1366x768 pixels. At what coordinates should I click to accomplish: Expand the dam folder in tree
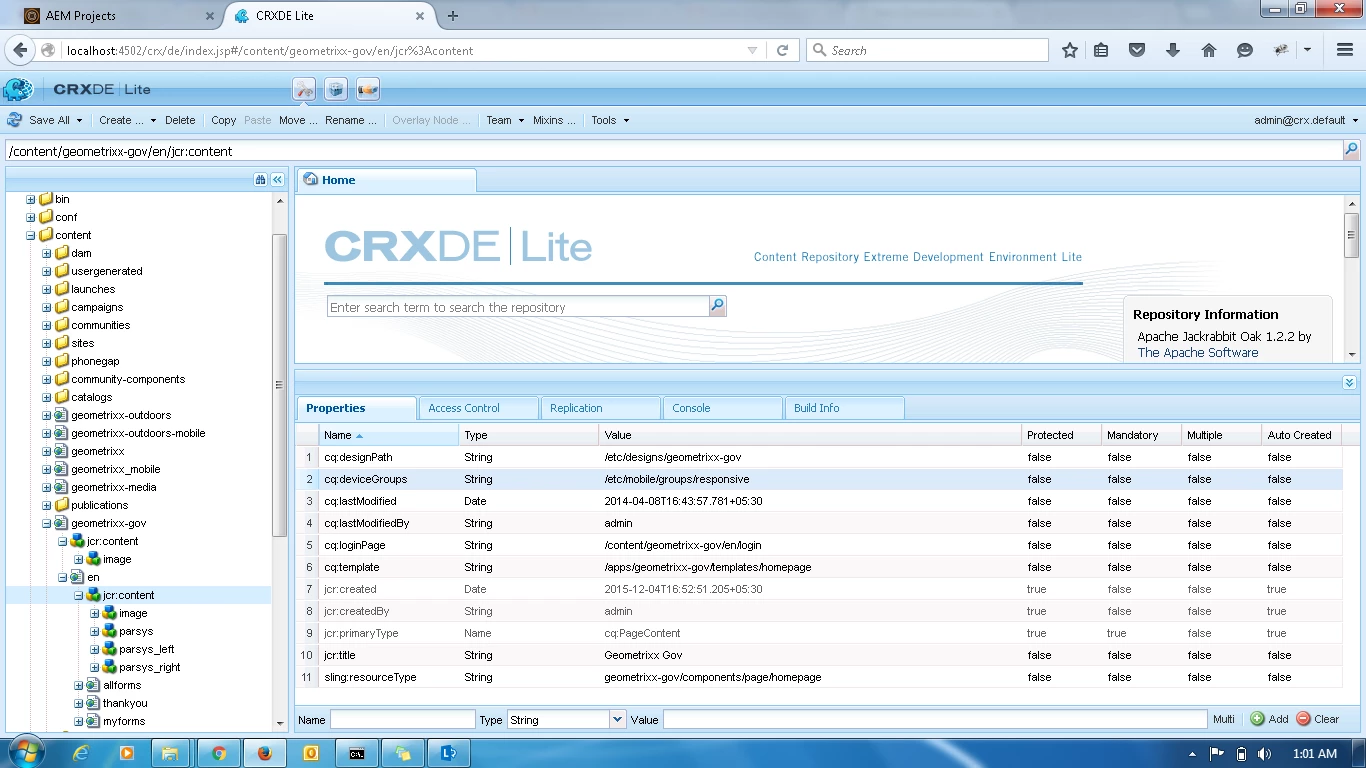pyautogui.click(x=47, y=253)
